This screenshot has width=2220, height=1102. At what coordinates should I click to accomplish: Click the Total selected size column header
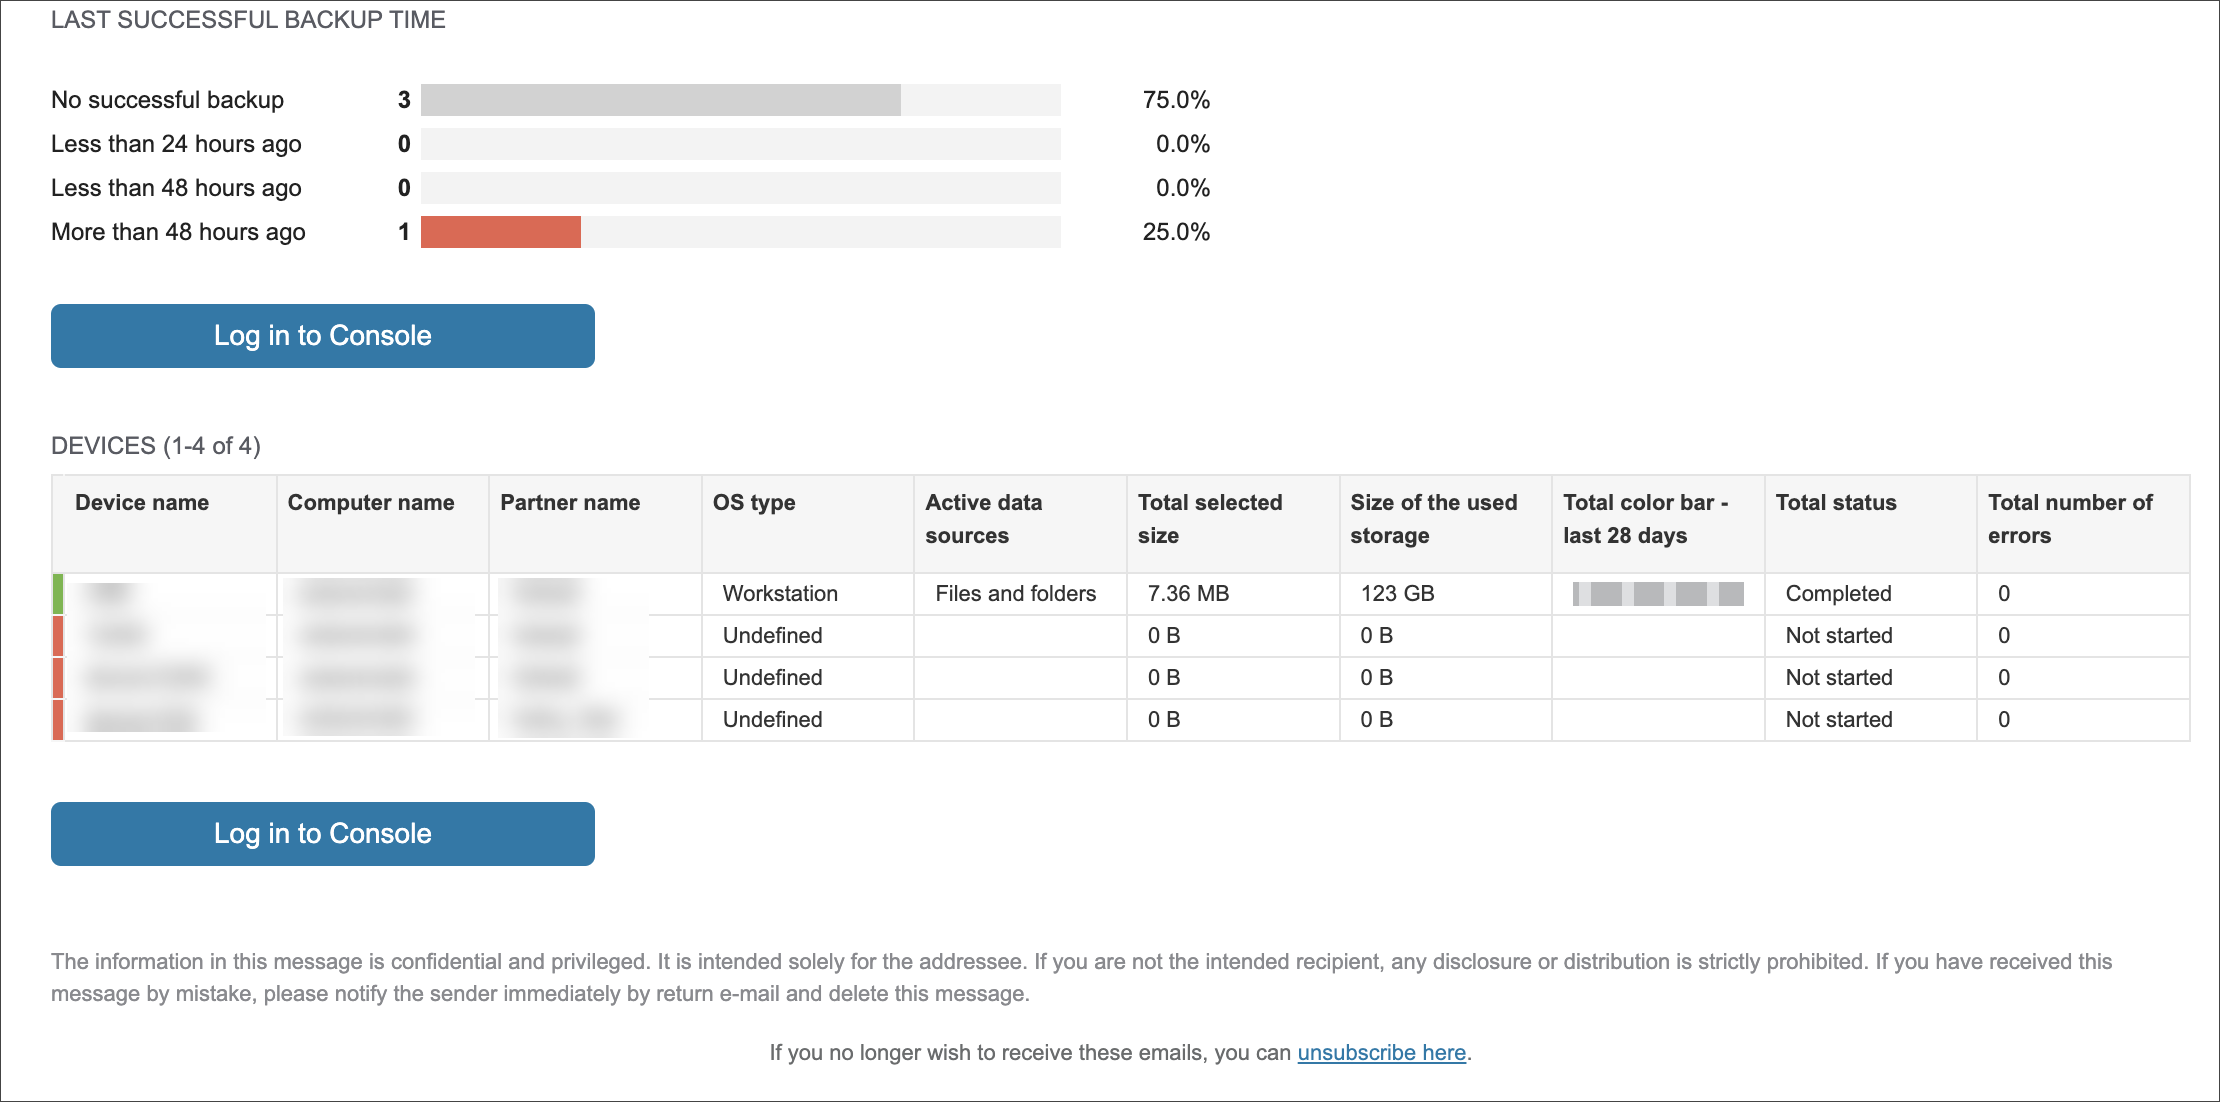[x=1210, y=519]
